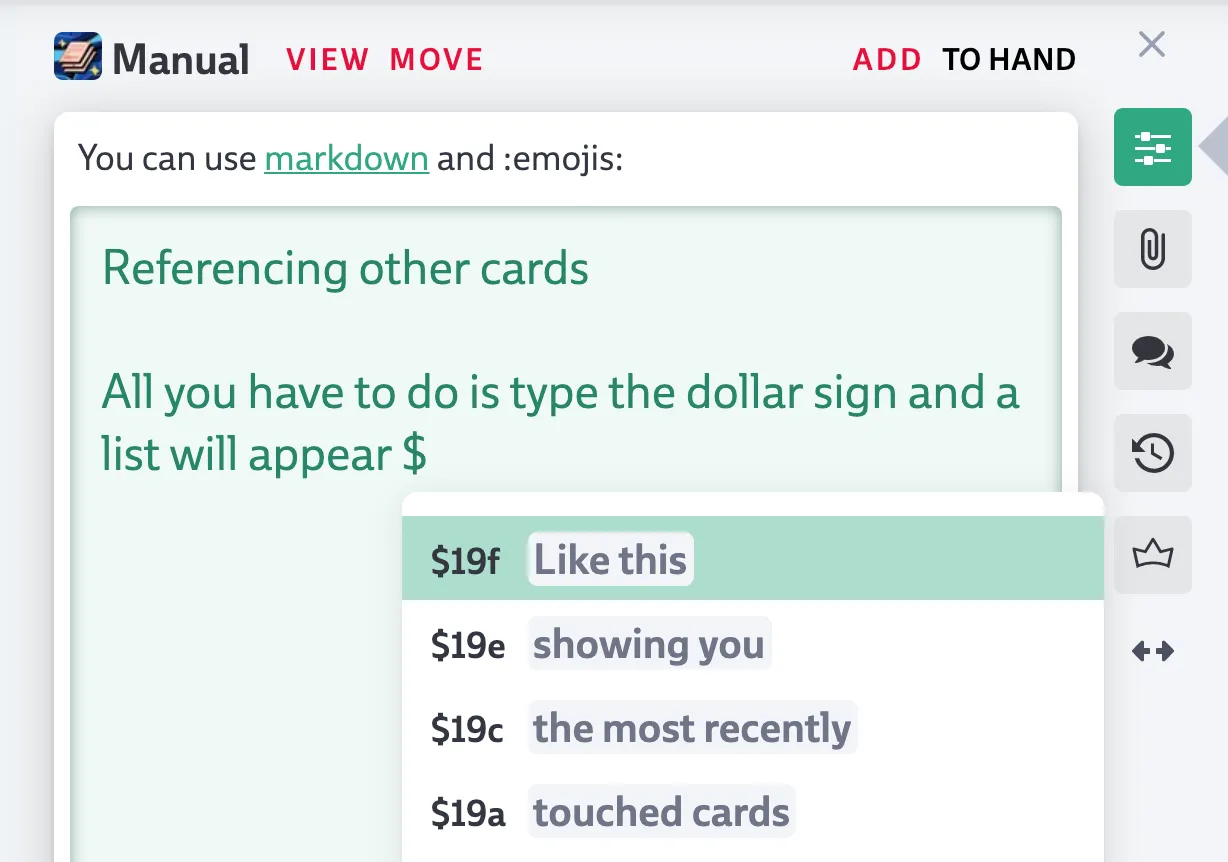The image size is (1228, 862).
Task: Choose "showing you" from the card reference list
Action: (648, 644)
